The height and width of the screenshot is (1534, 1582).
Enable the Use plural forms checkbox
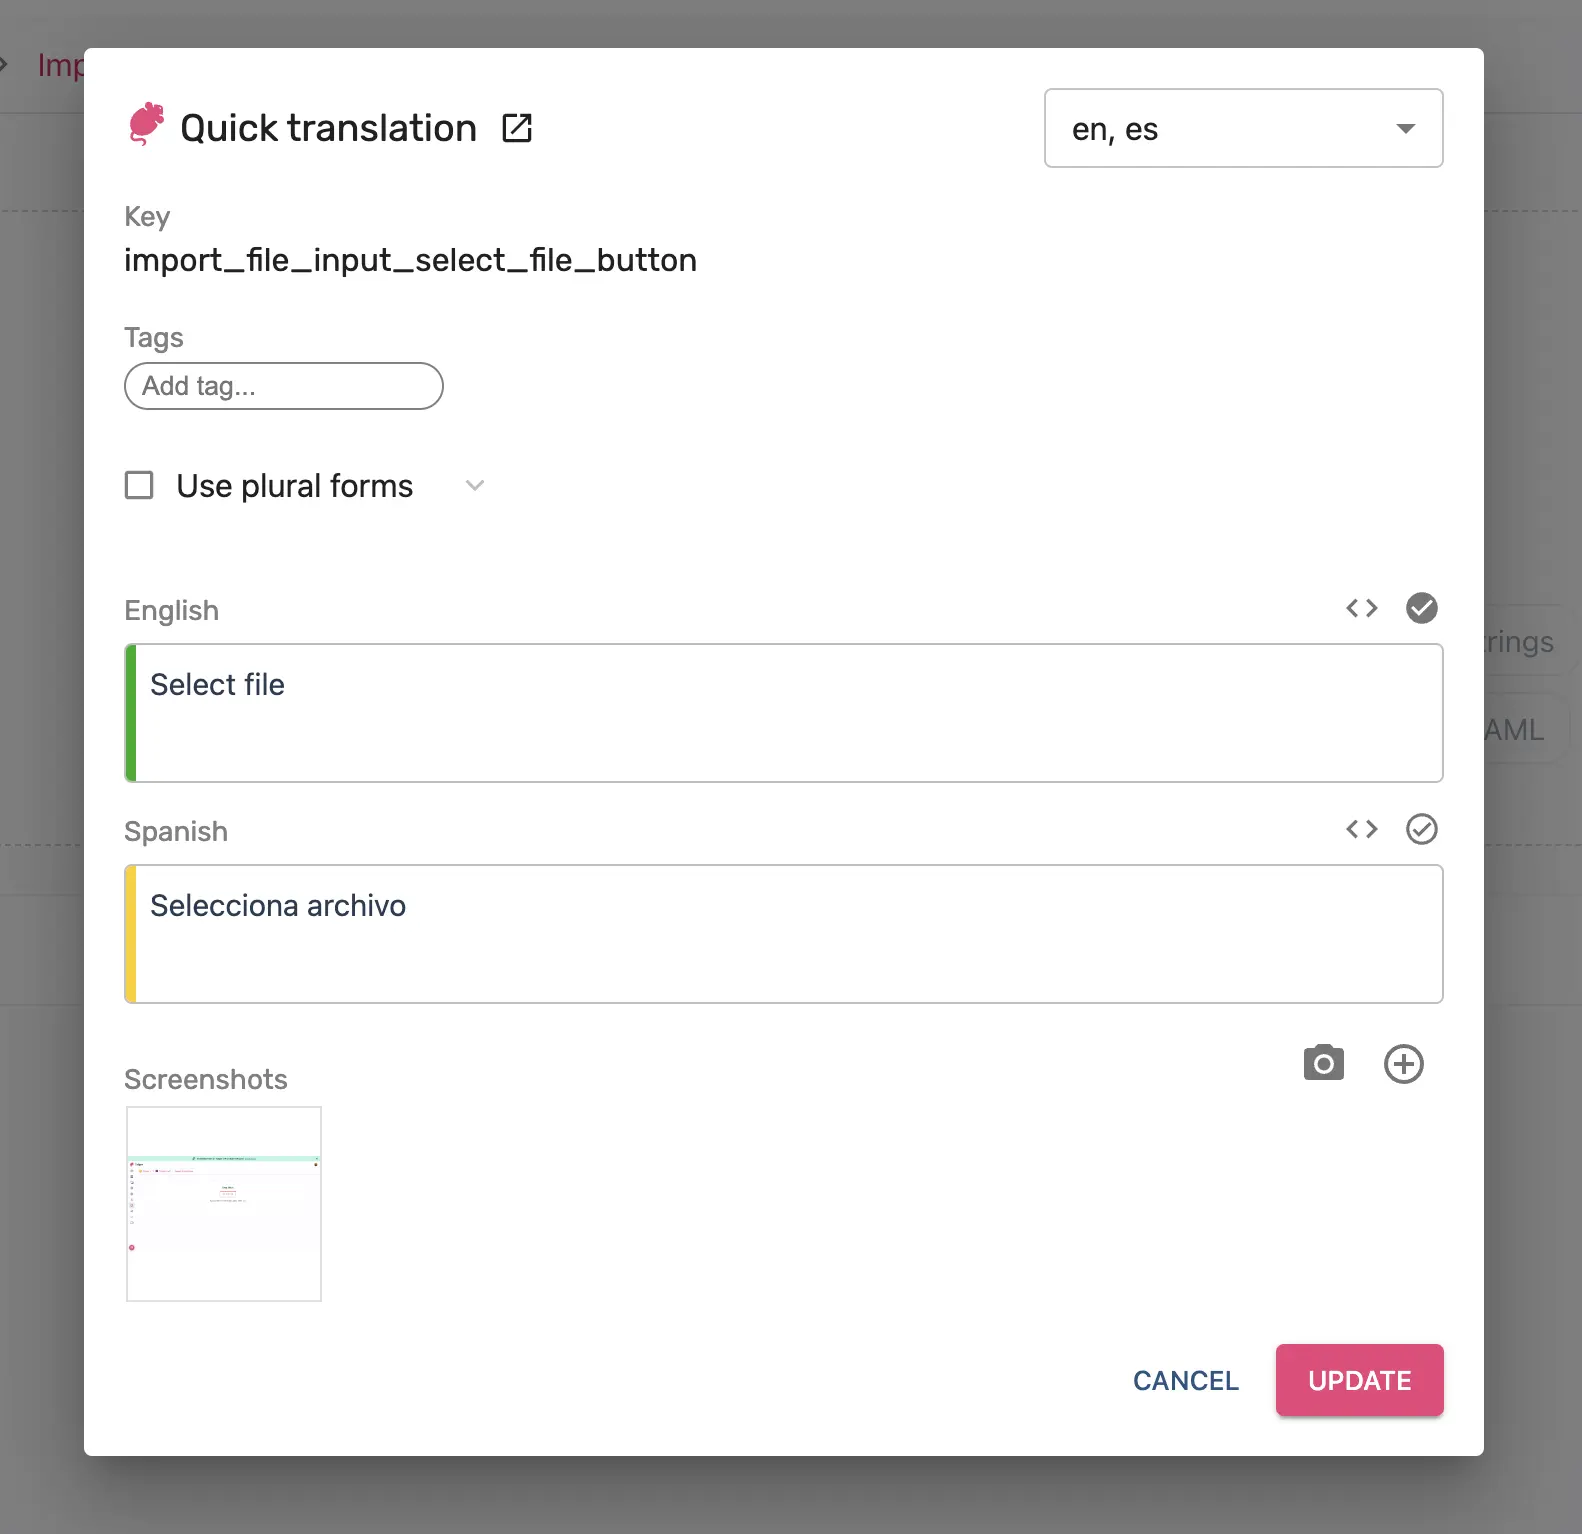pos(139,485)
